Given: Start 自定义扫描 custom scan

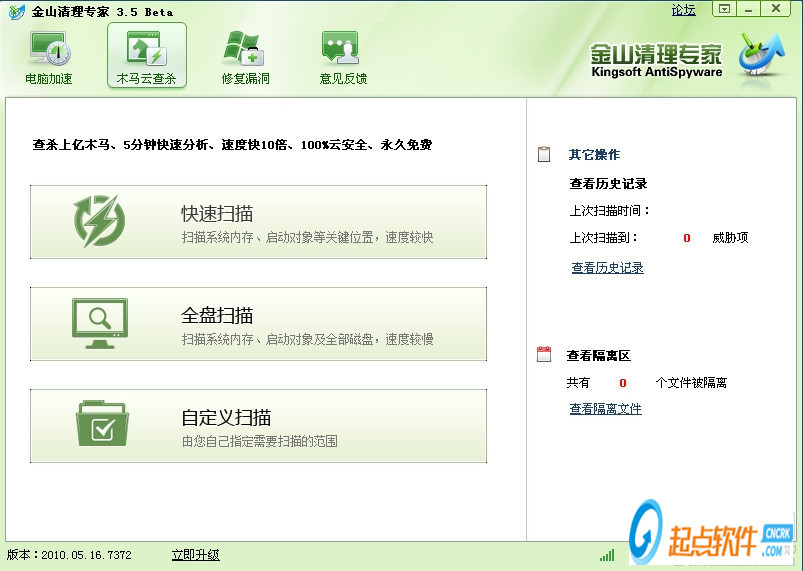Looking at the screenshot, I should click(x=259, y=426).
